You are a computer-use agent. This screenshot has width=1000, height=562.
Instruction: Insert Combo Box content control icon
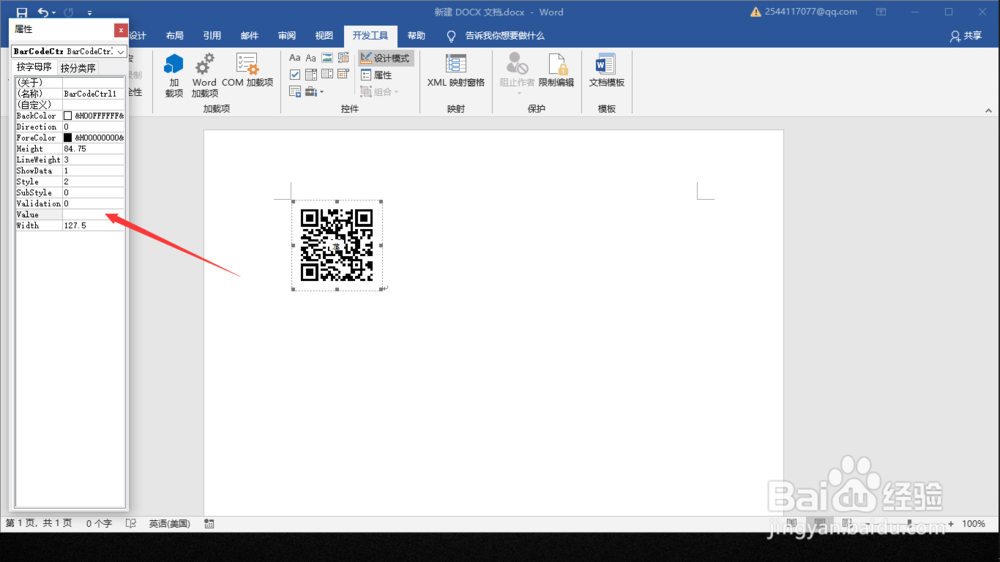[x=311, y=75]
